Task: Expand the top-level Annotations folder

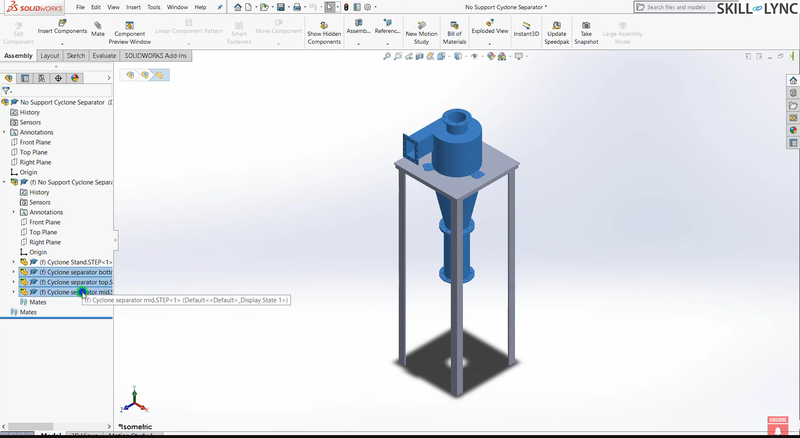Action: (4, 132)
